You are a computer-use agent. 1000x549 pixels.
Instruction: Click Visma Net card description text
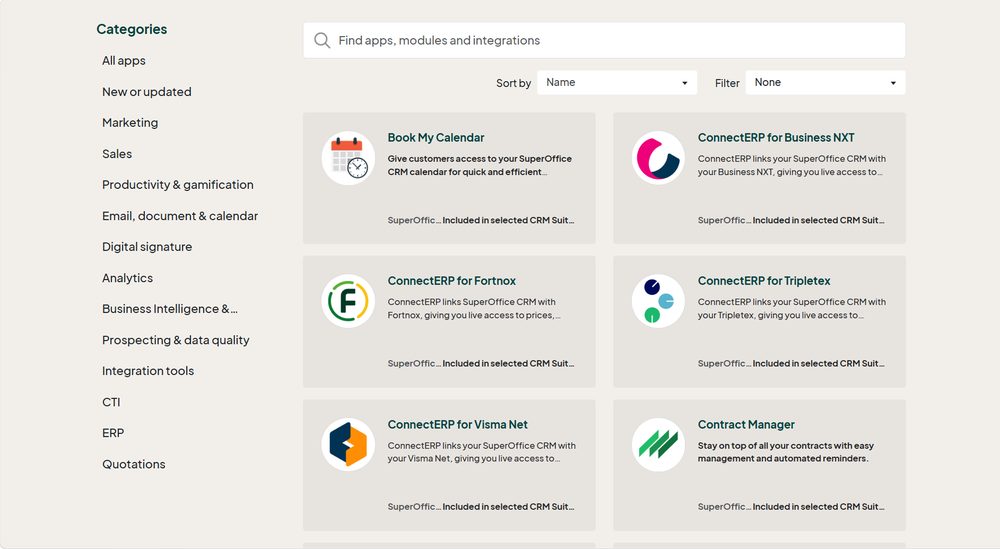tap(482, 452)
